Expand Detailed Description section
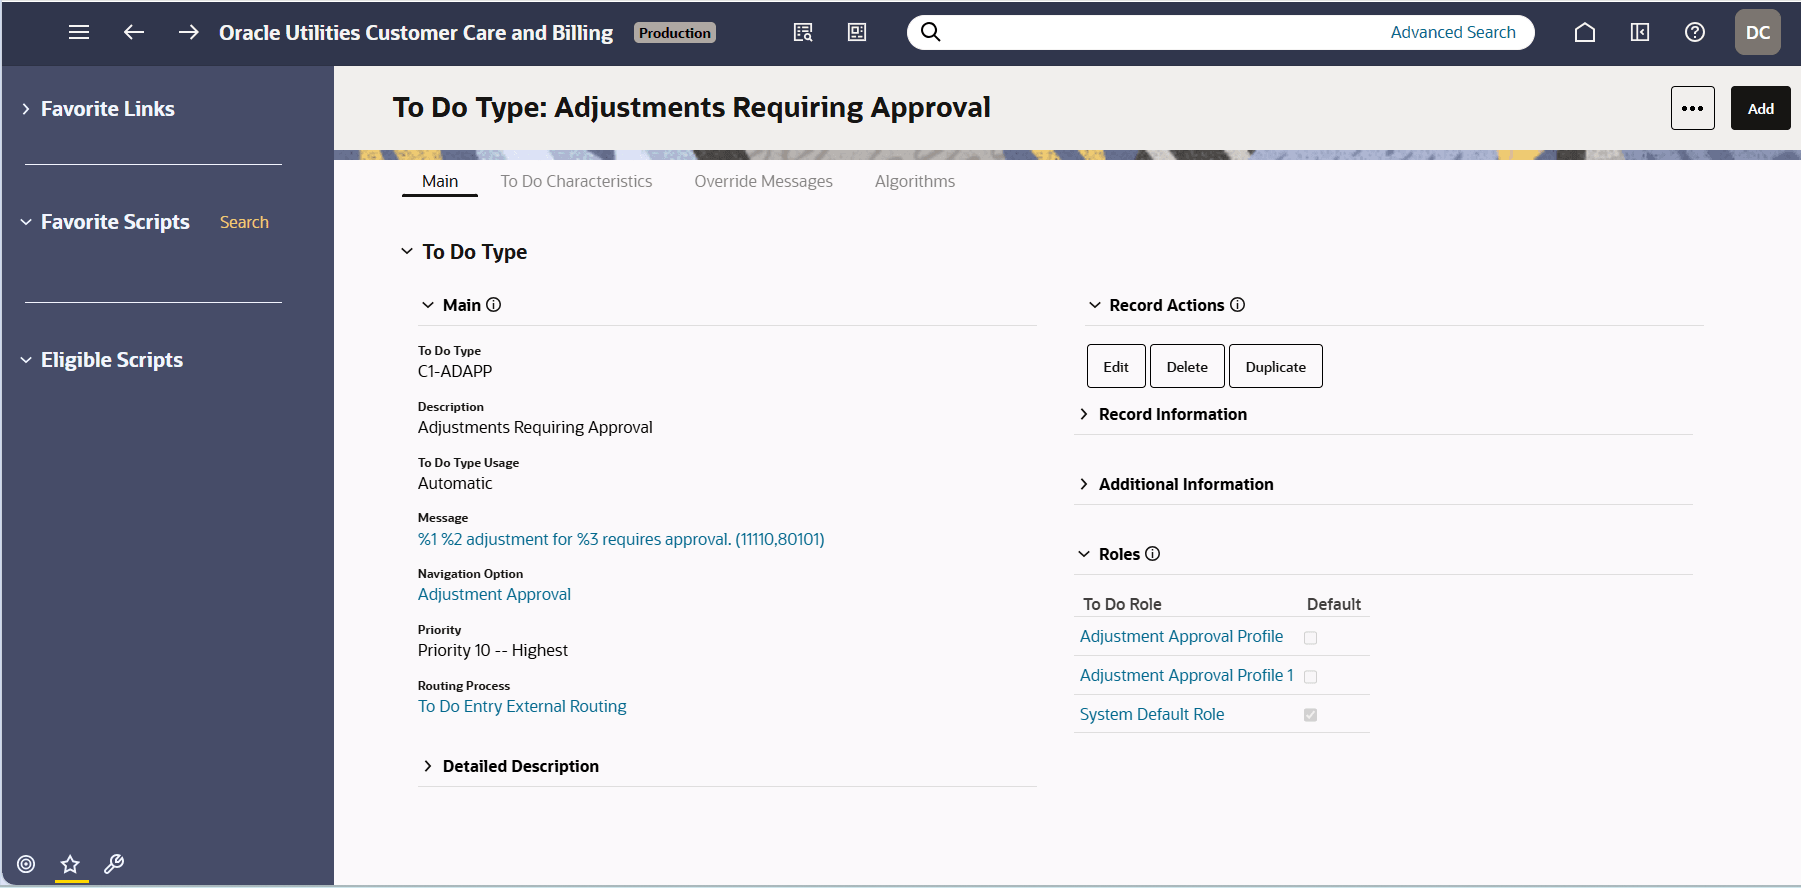The height and width of the screenshot is (888, 1801). pos(428,766)
